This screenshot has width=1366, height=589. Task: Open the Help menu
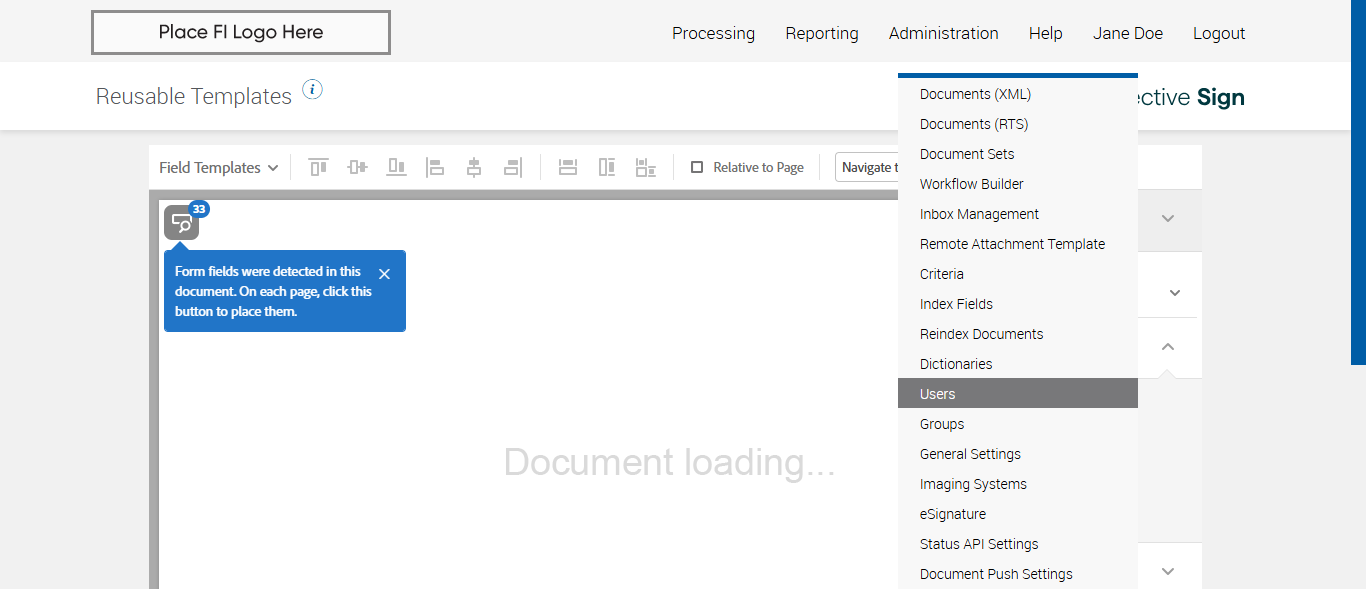[x=1046, y=33]
